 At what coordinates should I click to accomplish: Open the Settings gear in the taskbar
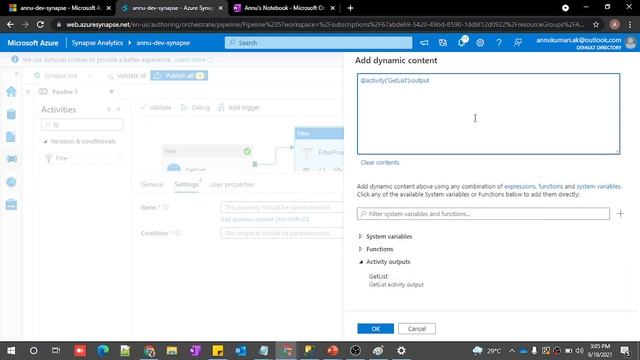(401, 351)
